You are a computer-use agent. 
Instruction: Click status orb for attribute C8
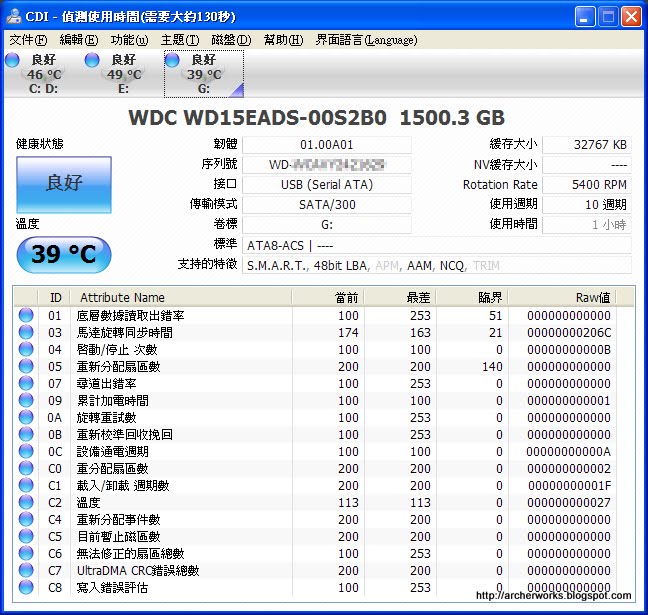pos(26,587)
